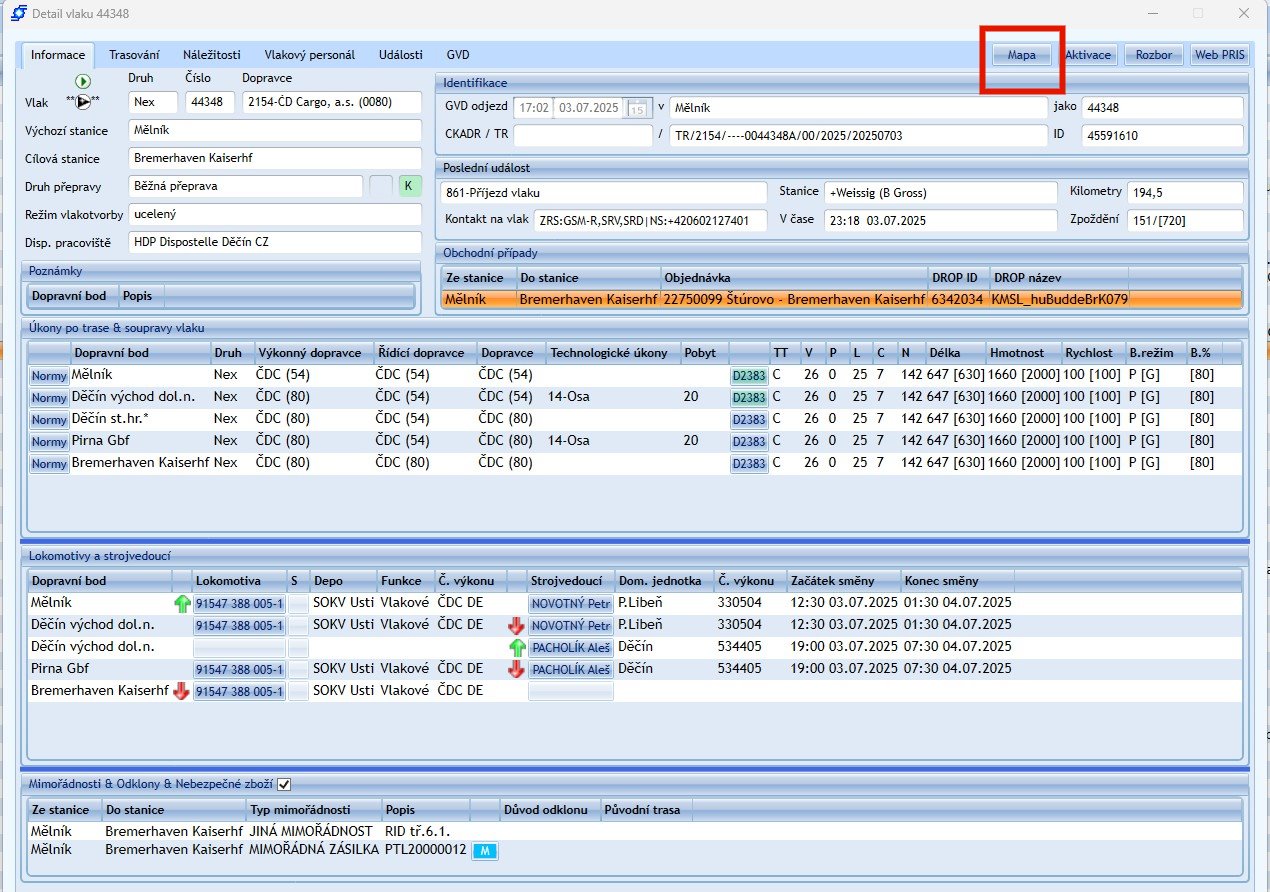Click the green up arrow before PACHOLÍK Aleš

[x=517, y=648]
